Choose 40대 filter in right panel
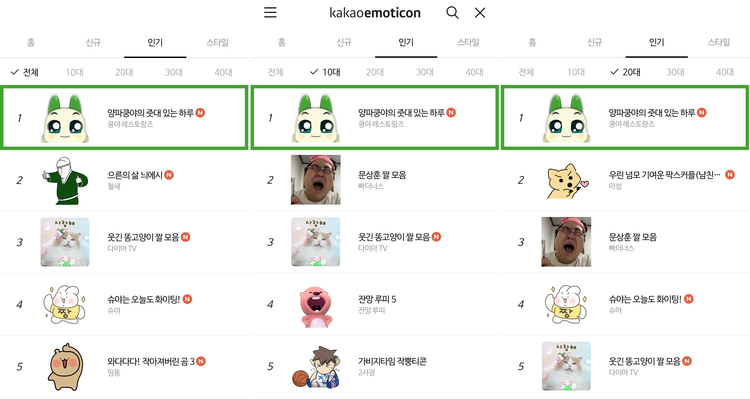This screenshot has width=750, height=399. pyautogui.click(x=725, y=72)
